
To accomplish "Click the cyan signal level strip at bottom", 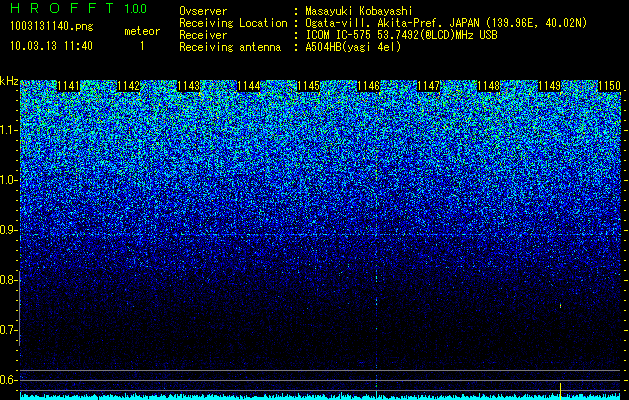I will 320,397.
